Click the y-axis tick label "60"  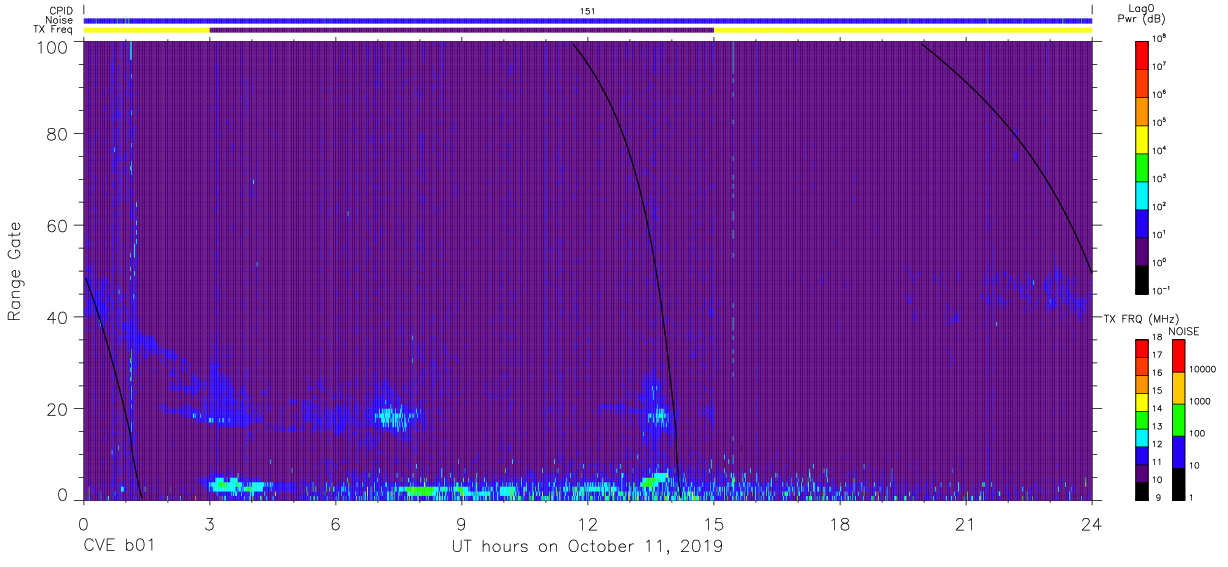[58, 225]
